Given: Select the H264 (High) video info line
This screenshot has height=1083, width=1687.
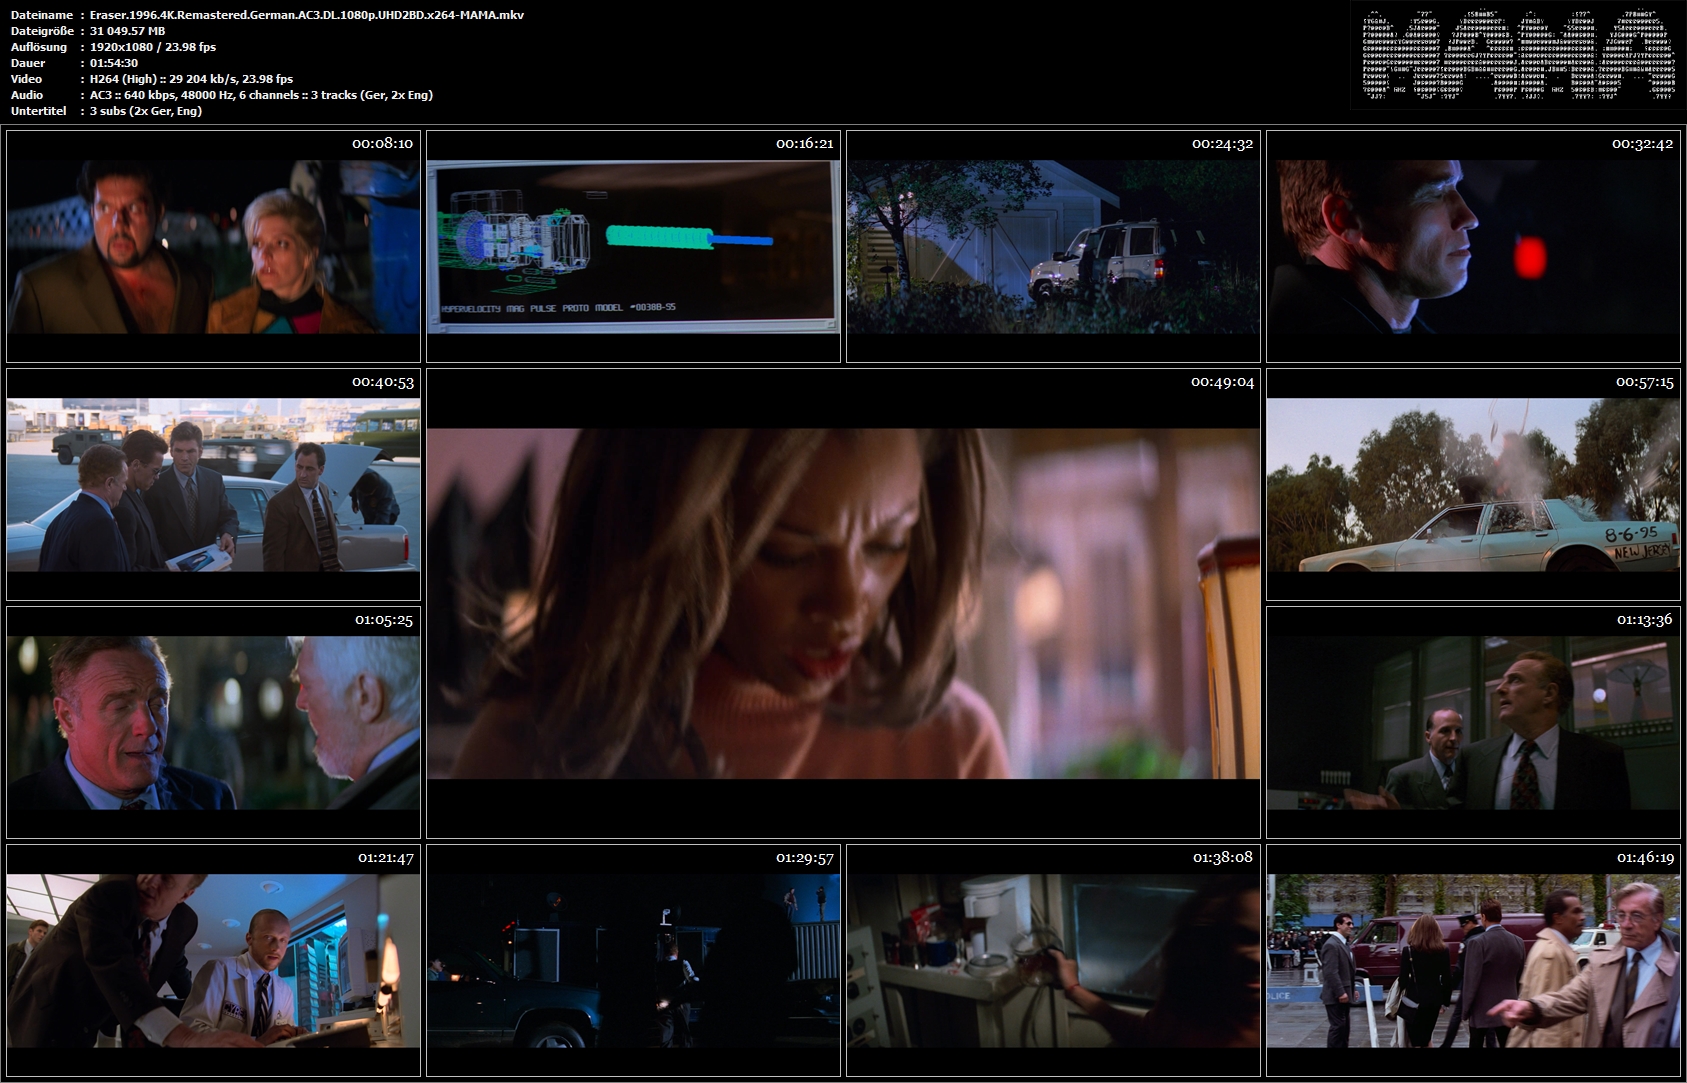Looking at the screenshot, I should [192, 79].
